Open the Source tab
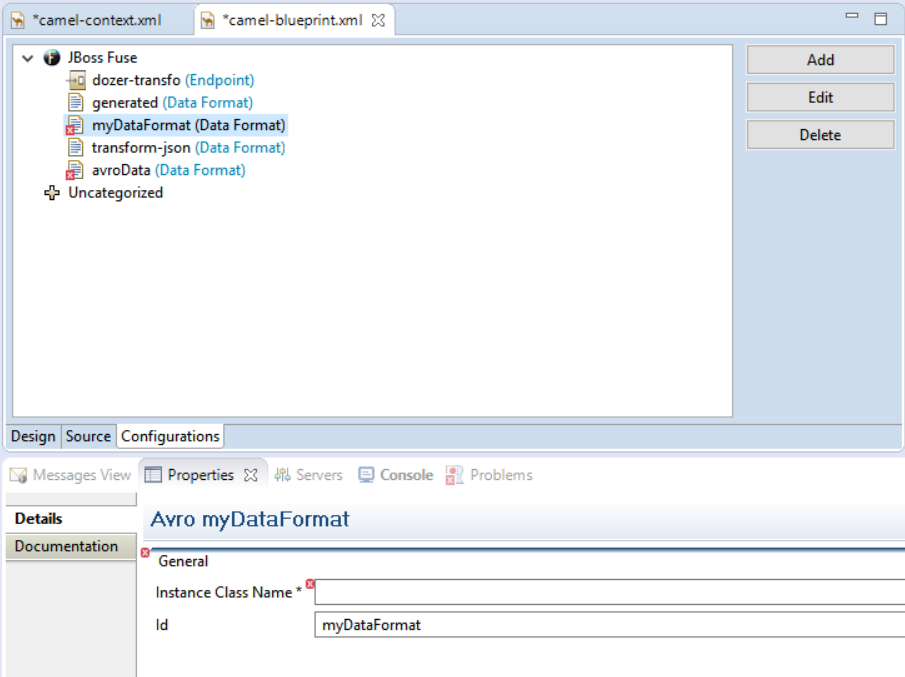This screenshot has width=905, height=677. pyautogui.click(x=88, y=436)
